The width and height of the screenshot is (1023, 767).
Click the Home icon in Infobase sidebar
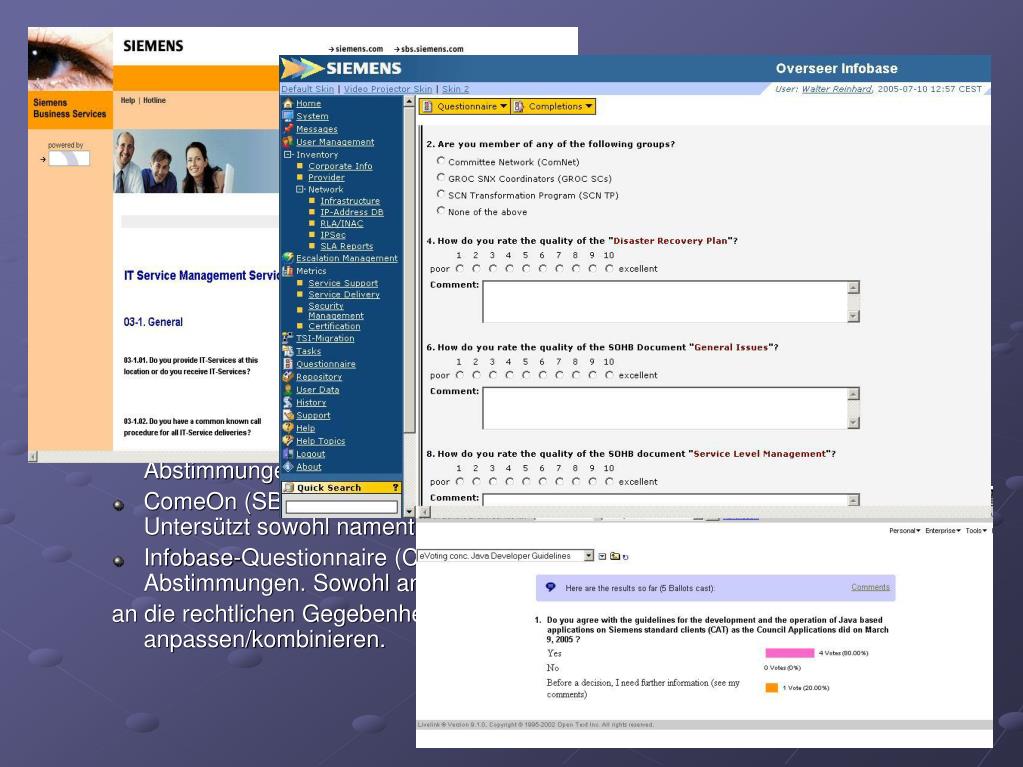pyautogui.click(x=288, y=103)
